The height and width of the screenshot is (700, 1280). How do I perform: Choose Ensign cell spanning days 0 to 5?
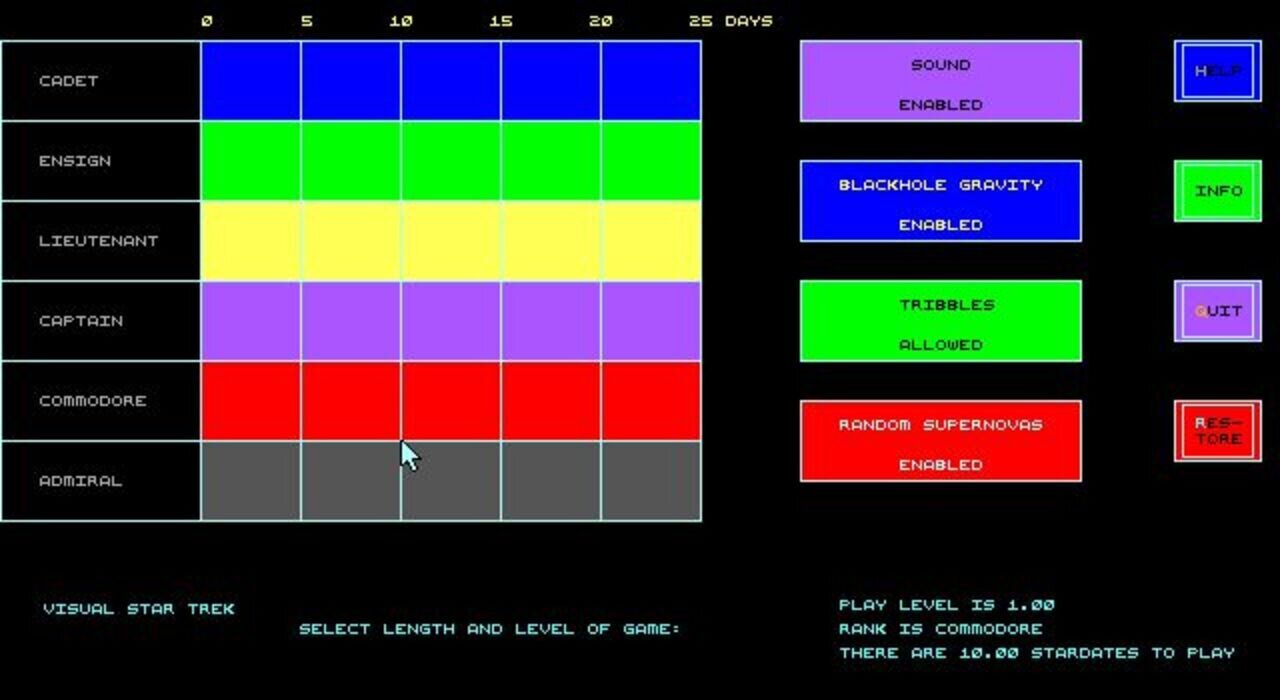tap(251, 161)
